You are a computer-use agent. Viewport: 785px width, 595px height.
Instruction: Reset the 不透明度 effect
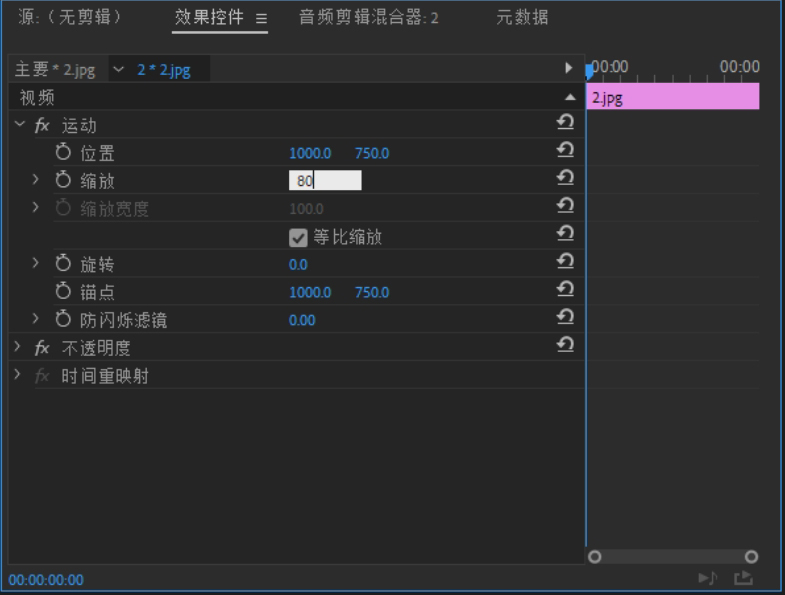tap(565, 345)
